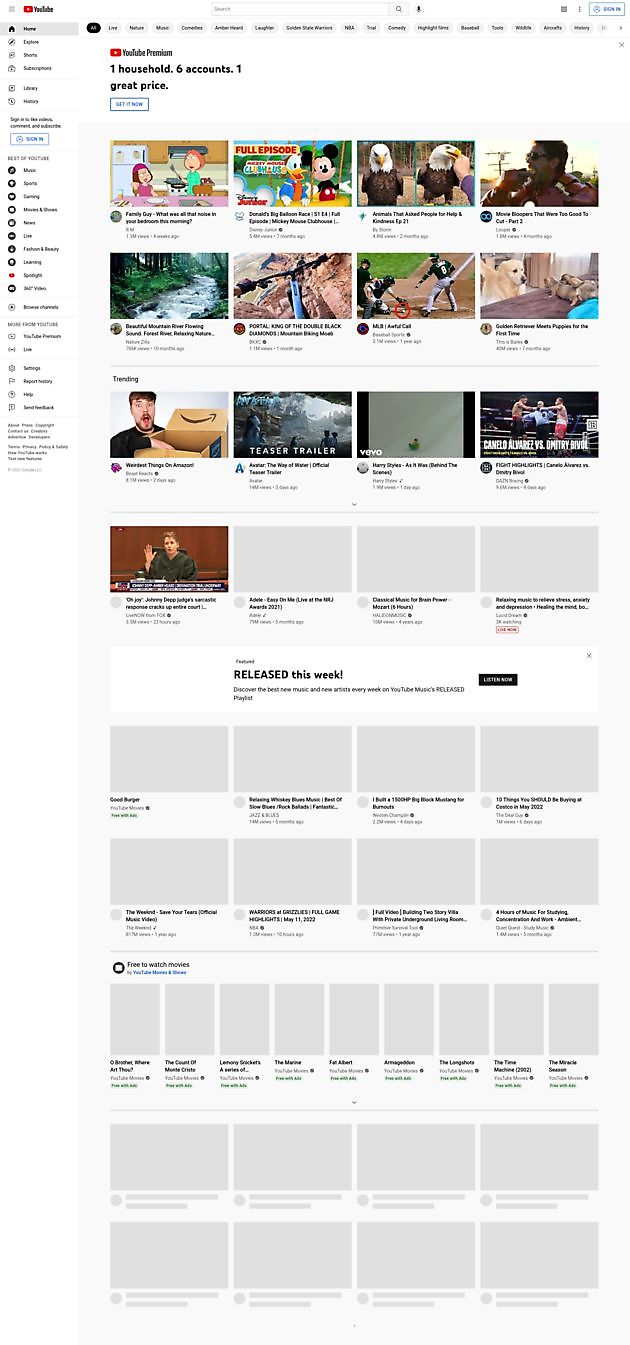Screen dimensions: 630x1345
Task: Open Fashion & Beauty in the sidebar
Action: click(x=39, y=249)
